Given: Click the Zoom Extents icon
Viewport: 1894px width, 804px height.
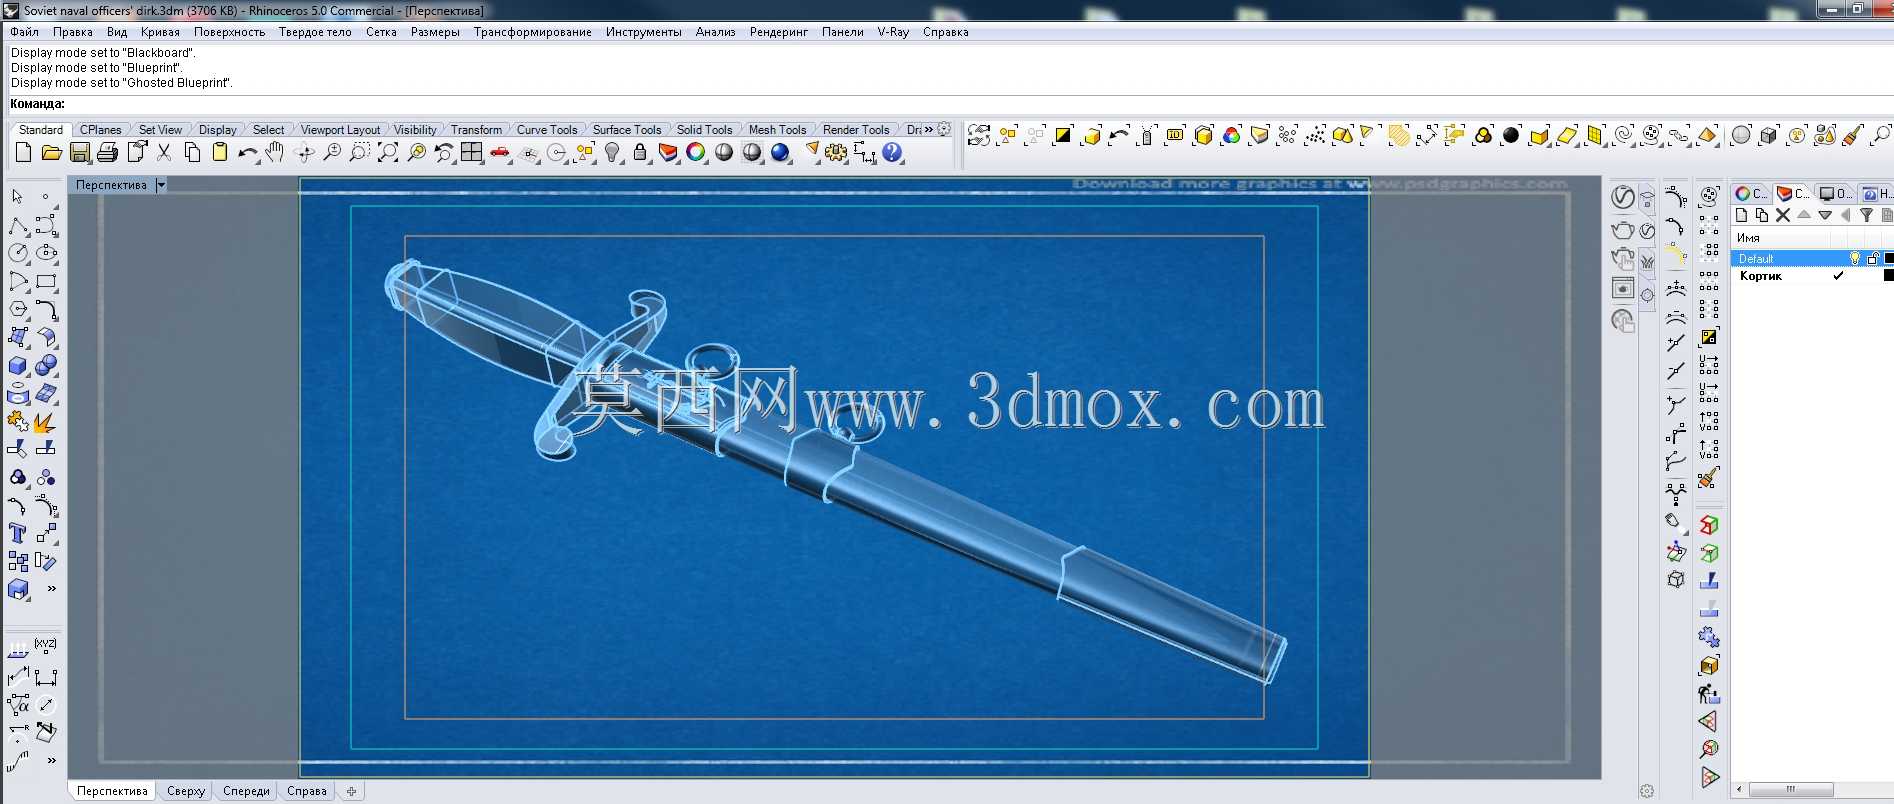Looking at the screenshot, I should click(388, 153).
